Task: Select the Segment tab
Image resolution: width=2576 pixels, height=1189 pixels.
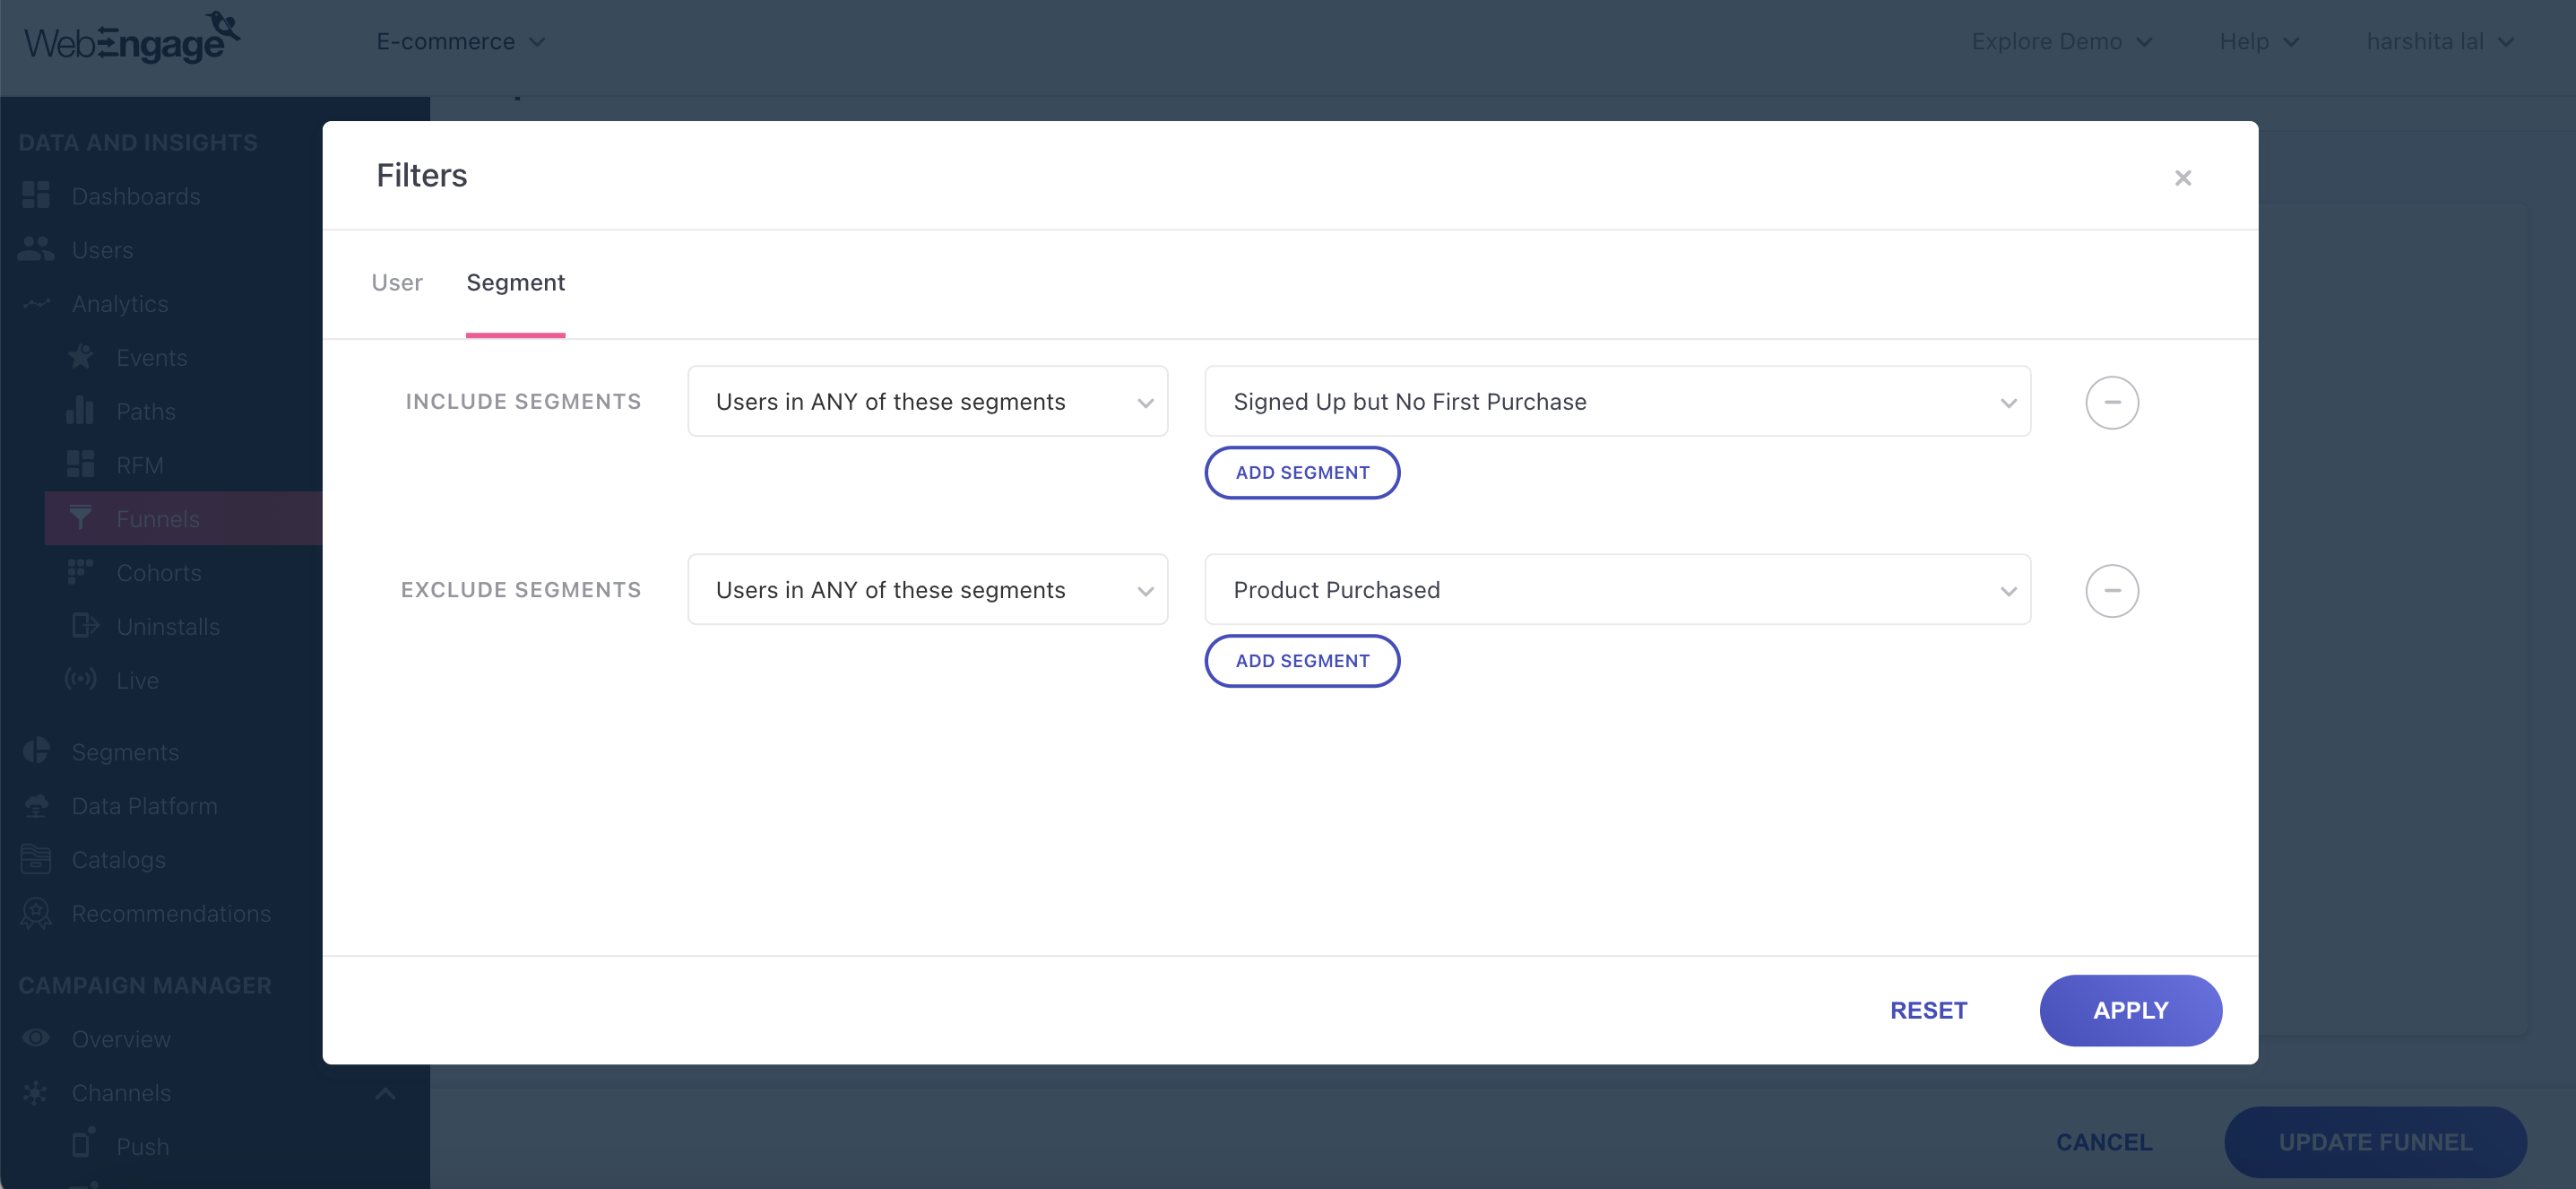Action: coord(515,282)
